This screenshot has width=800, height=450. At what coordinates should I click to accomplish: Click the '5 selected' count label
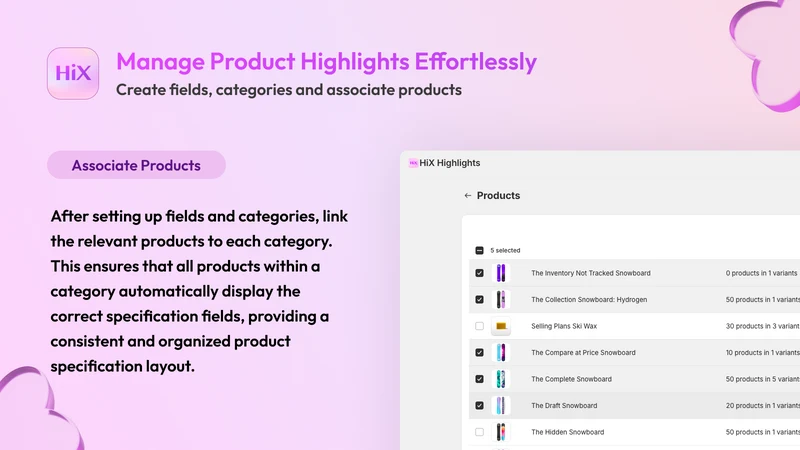coord(505,251)
